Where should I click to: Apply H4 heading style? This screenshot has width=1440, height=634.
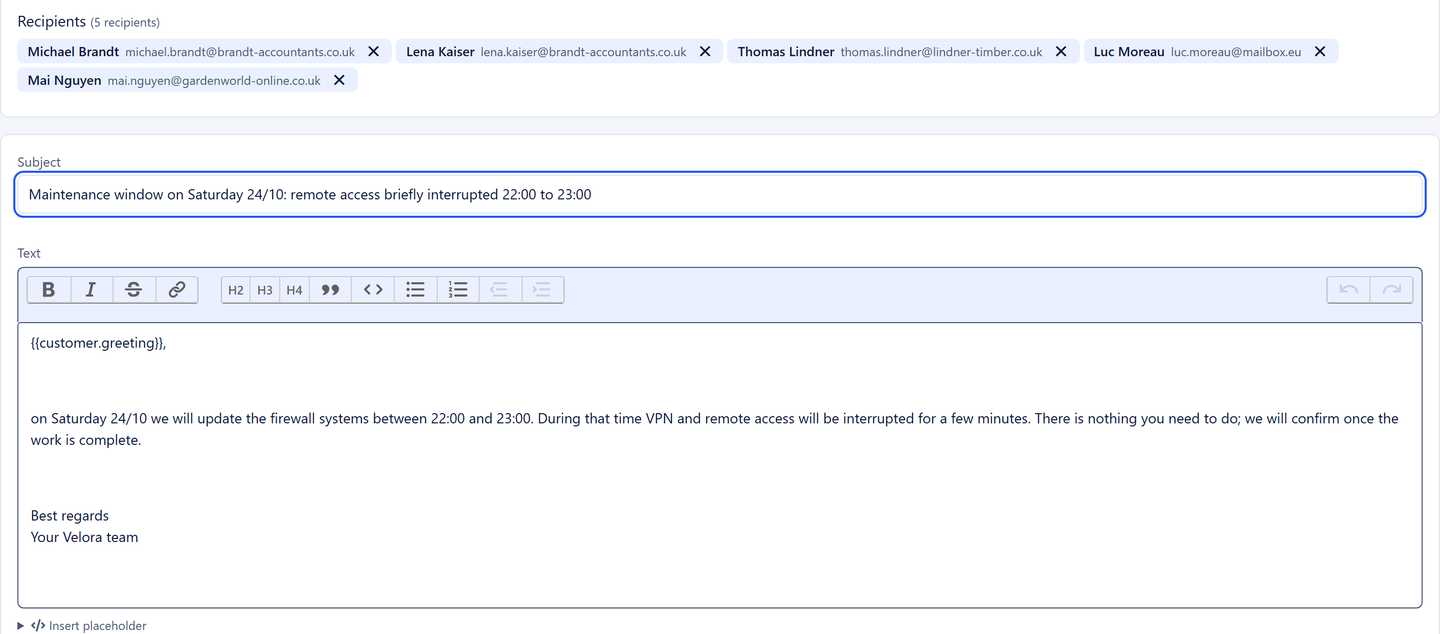point(294,290)
